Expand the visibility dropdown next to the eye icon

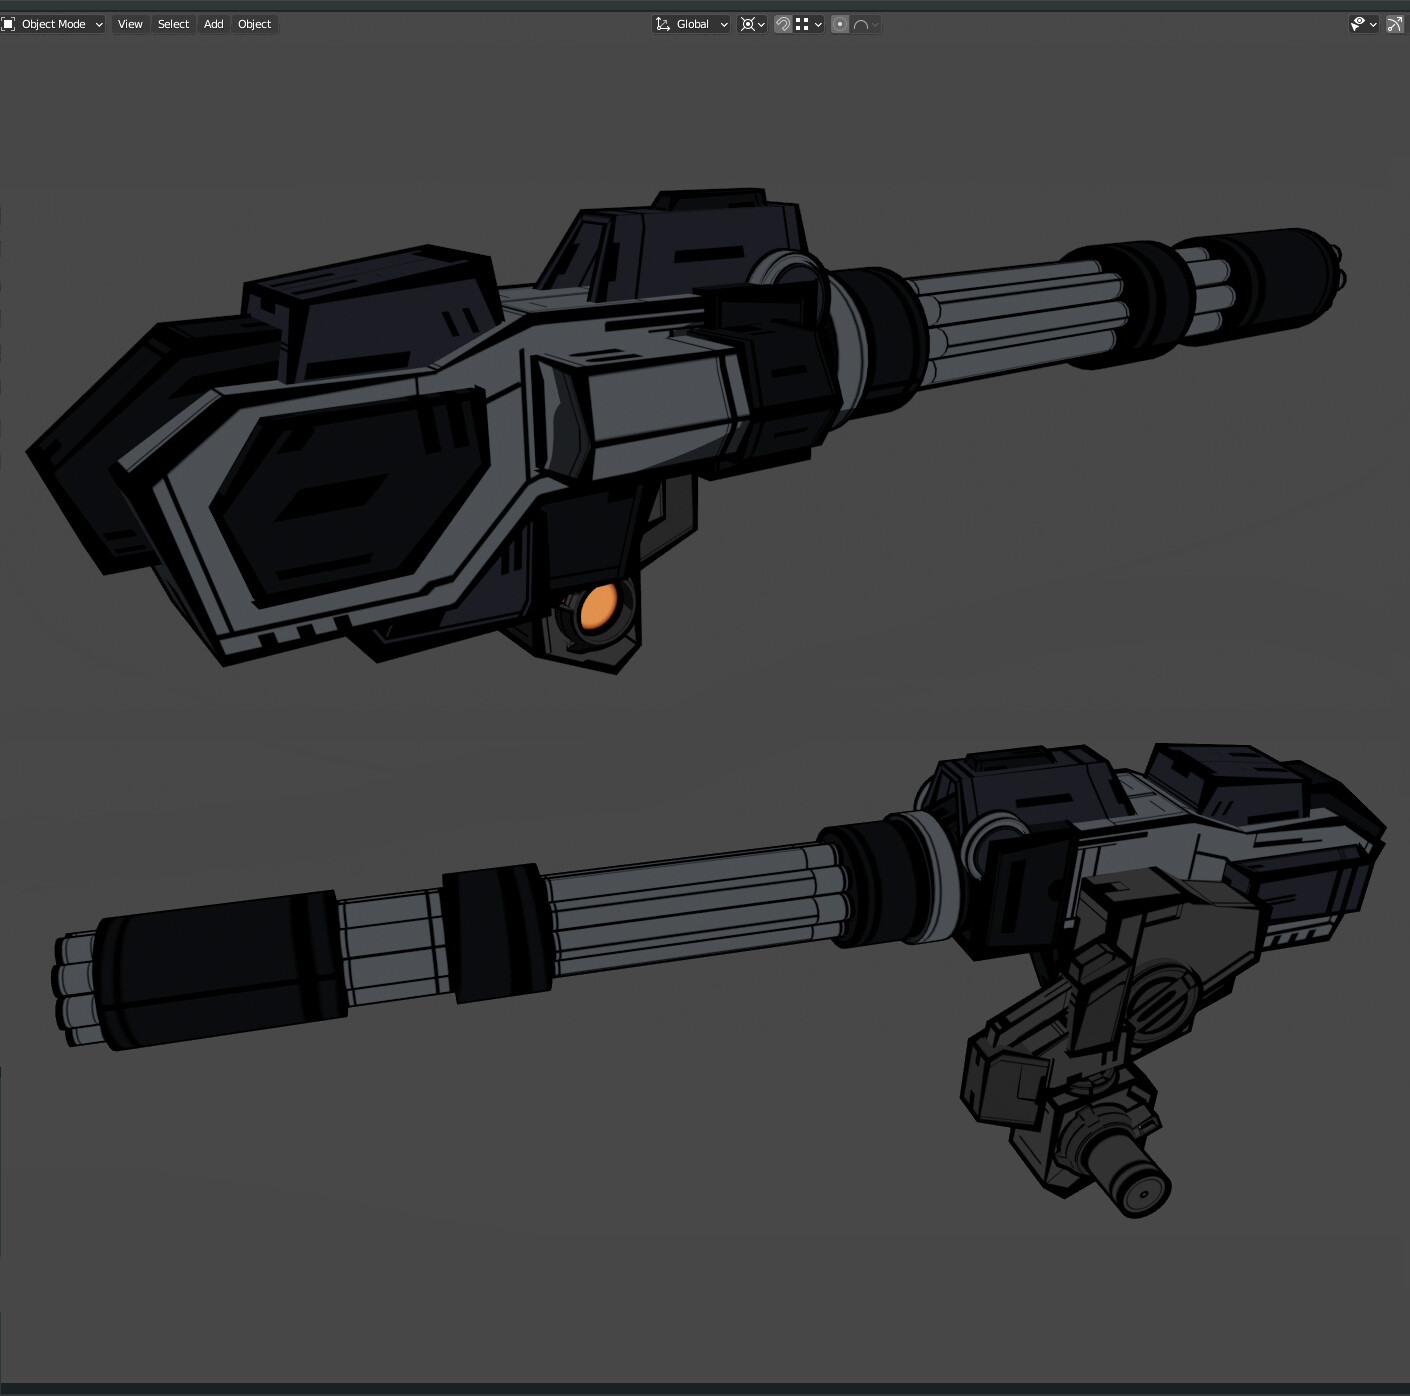1373,24
